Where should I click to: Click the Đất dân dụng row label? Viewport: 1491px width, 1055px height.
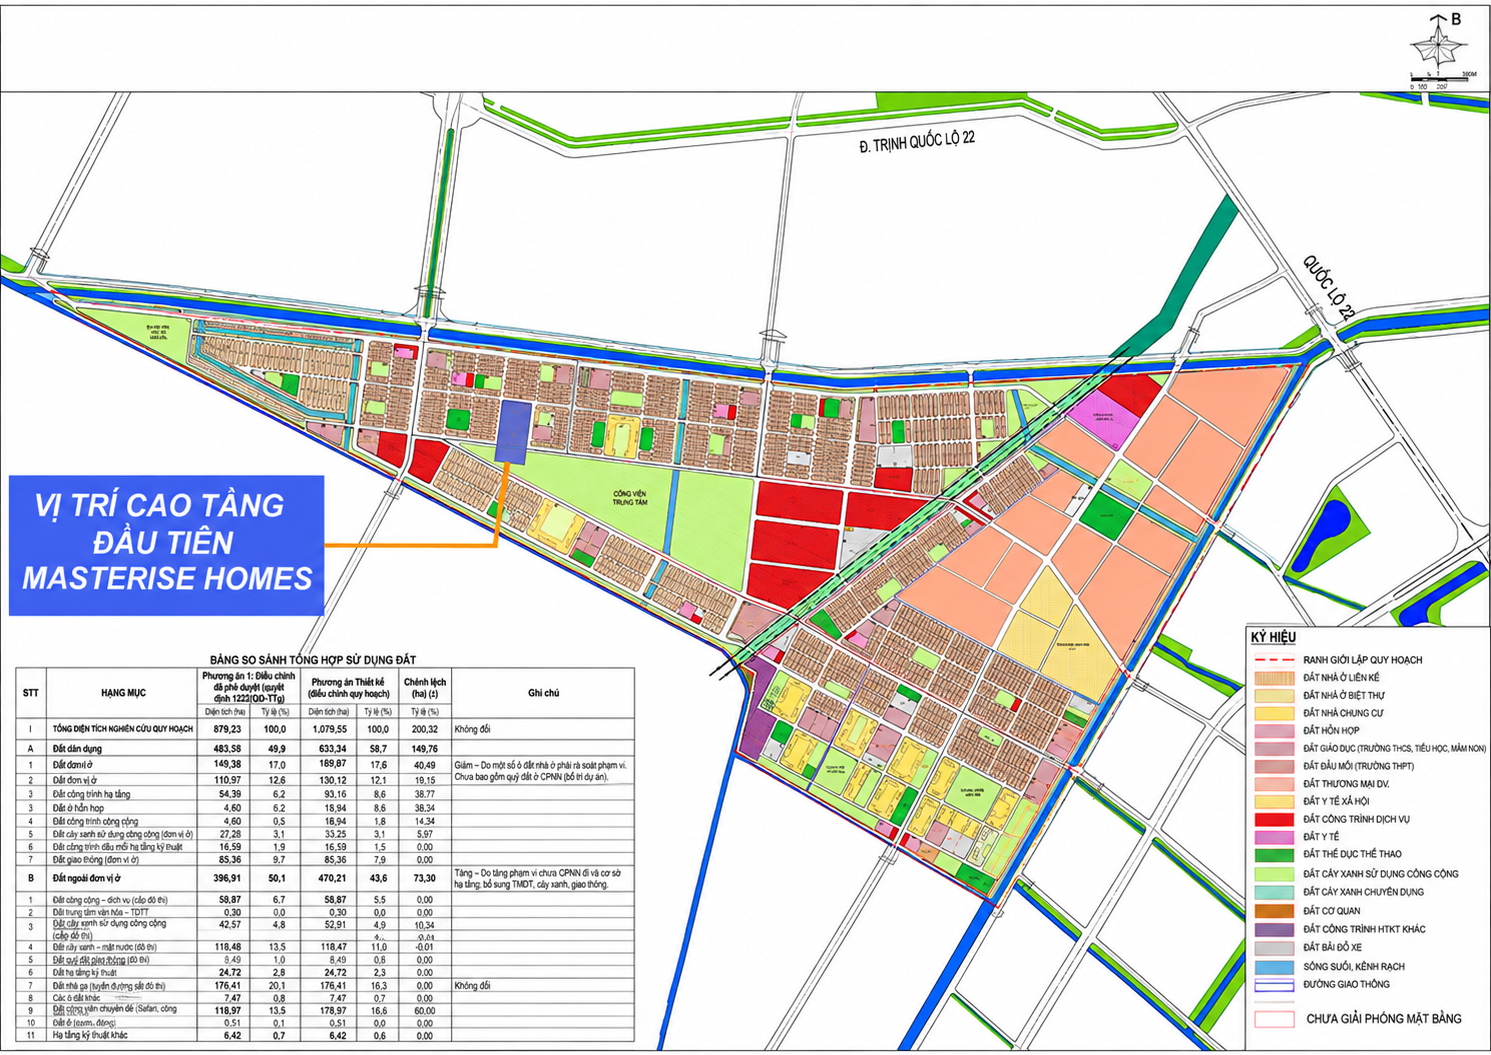78,748
